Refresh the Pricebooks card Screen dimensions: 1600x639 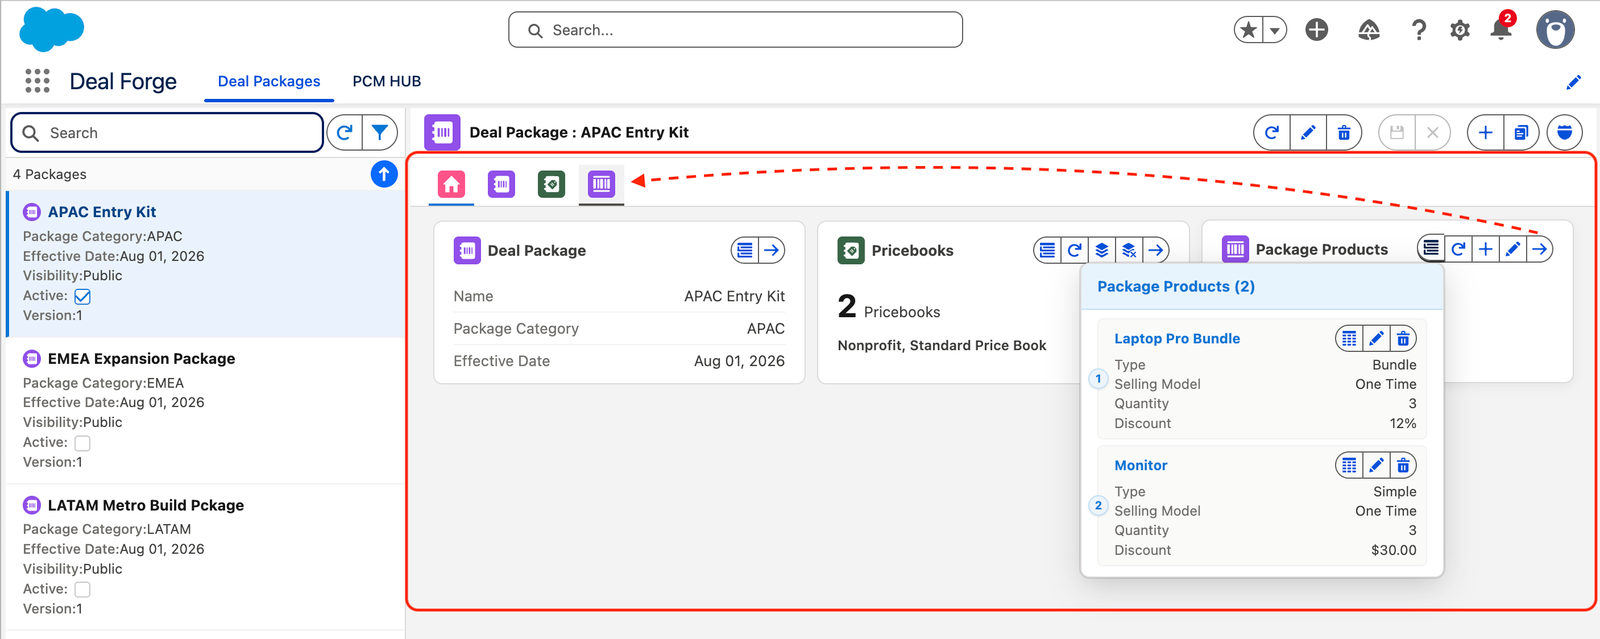(1074, 250)
